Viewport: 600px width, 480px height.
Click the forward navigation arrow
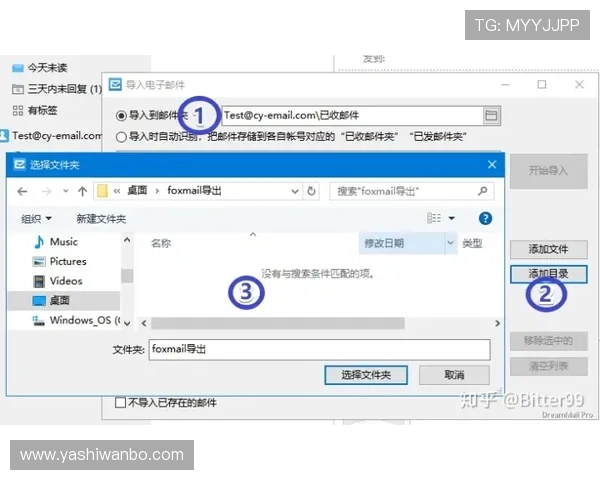coord(46,191)
